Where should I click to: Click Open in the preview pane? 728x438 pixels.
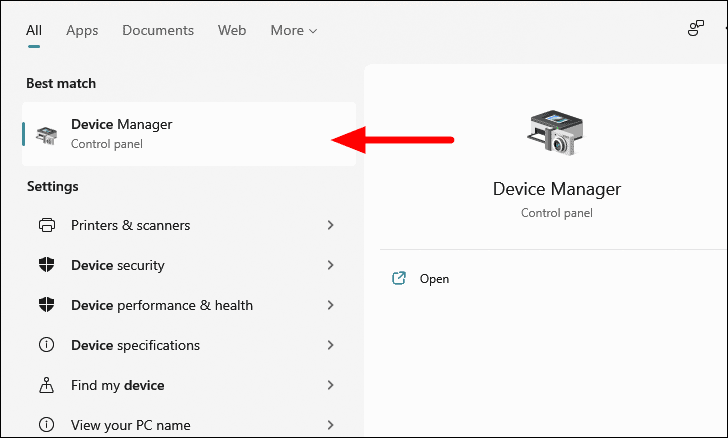(x=434, y=279)
